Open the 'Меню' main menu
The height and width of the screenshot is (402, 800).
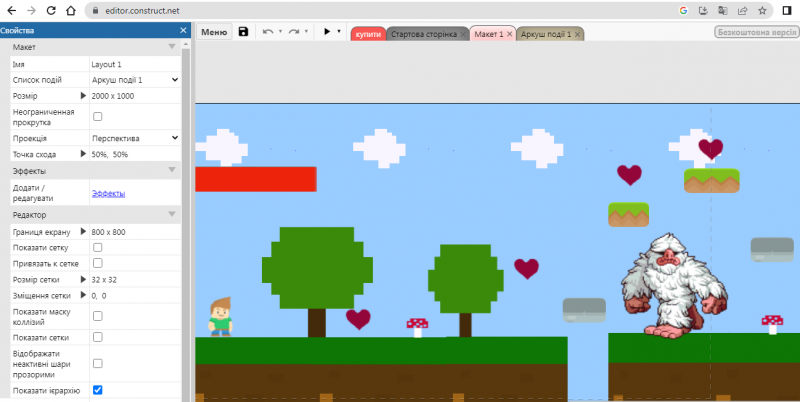pos(214,32)
